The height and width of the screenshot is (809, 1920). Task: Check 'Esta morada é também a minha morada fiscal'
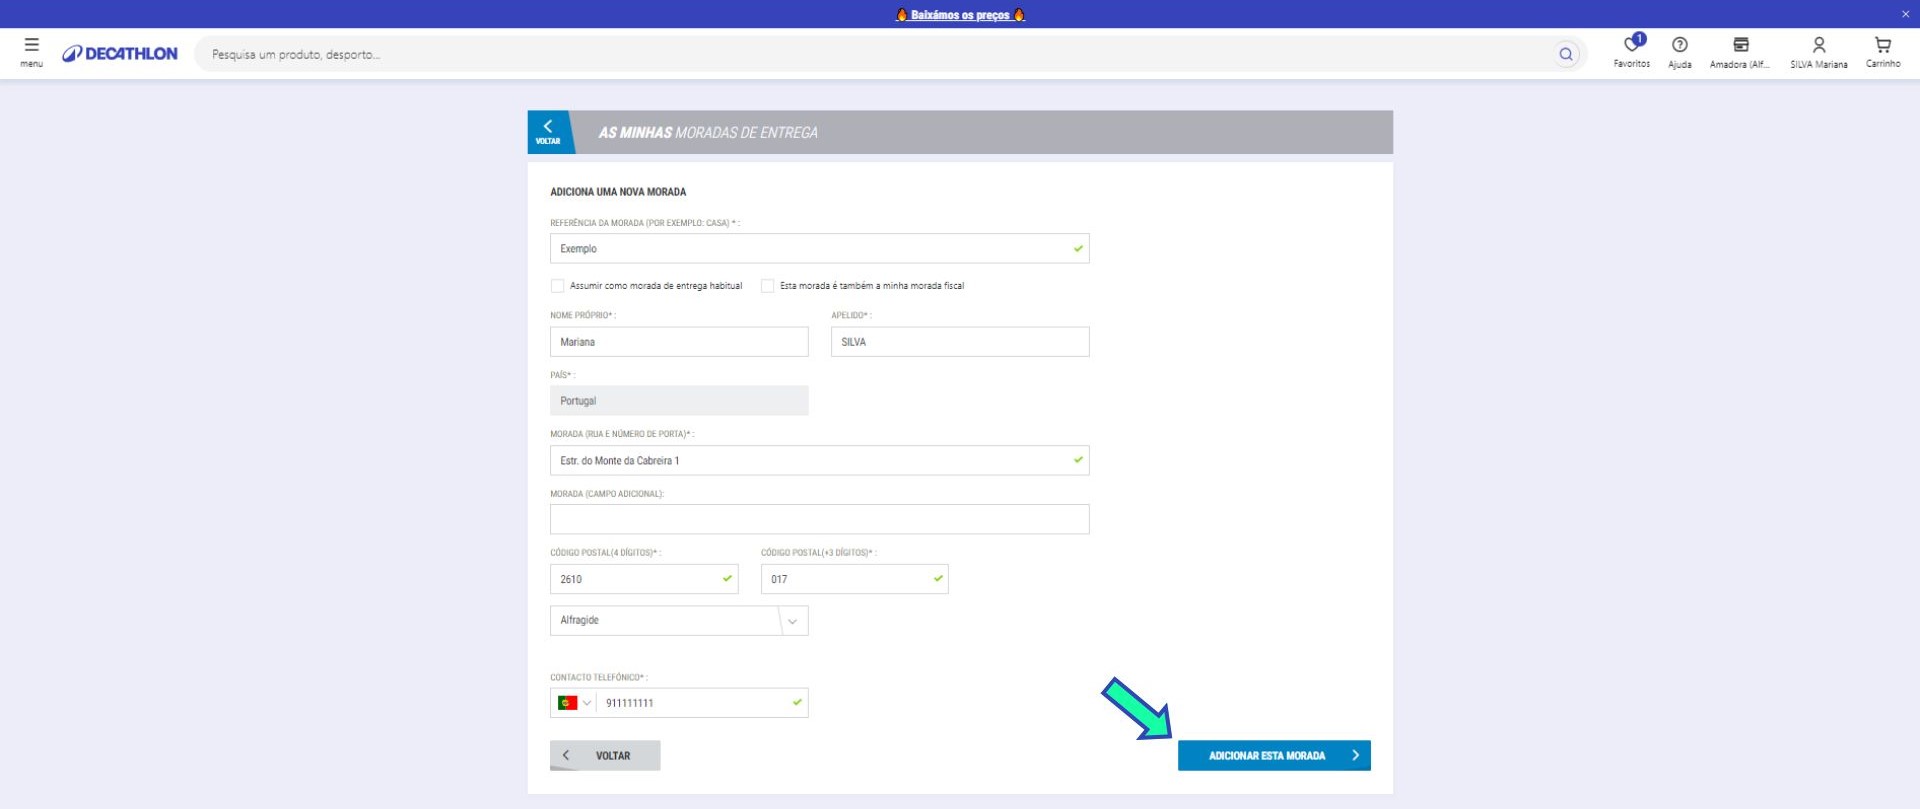tap(768, 286)
